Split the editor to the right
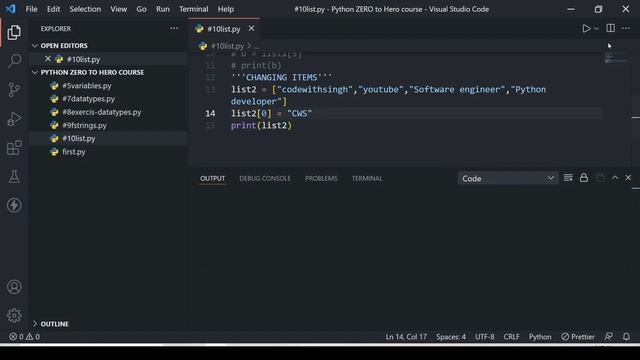Viewport: 640px width, 360px height. [x=611, y=28]
